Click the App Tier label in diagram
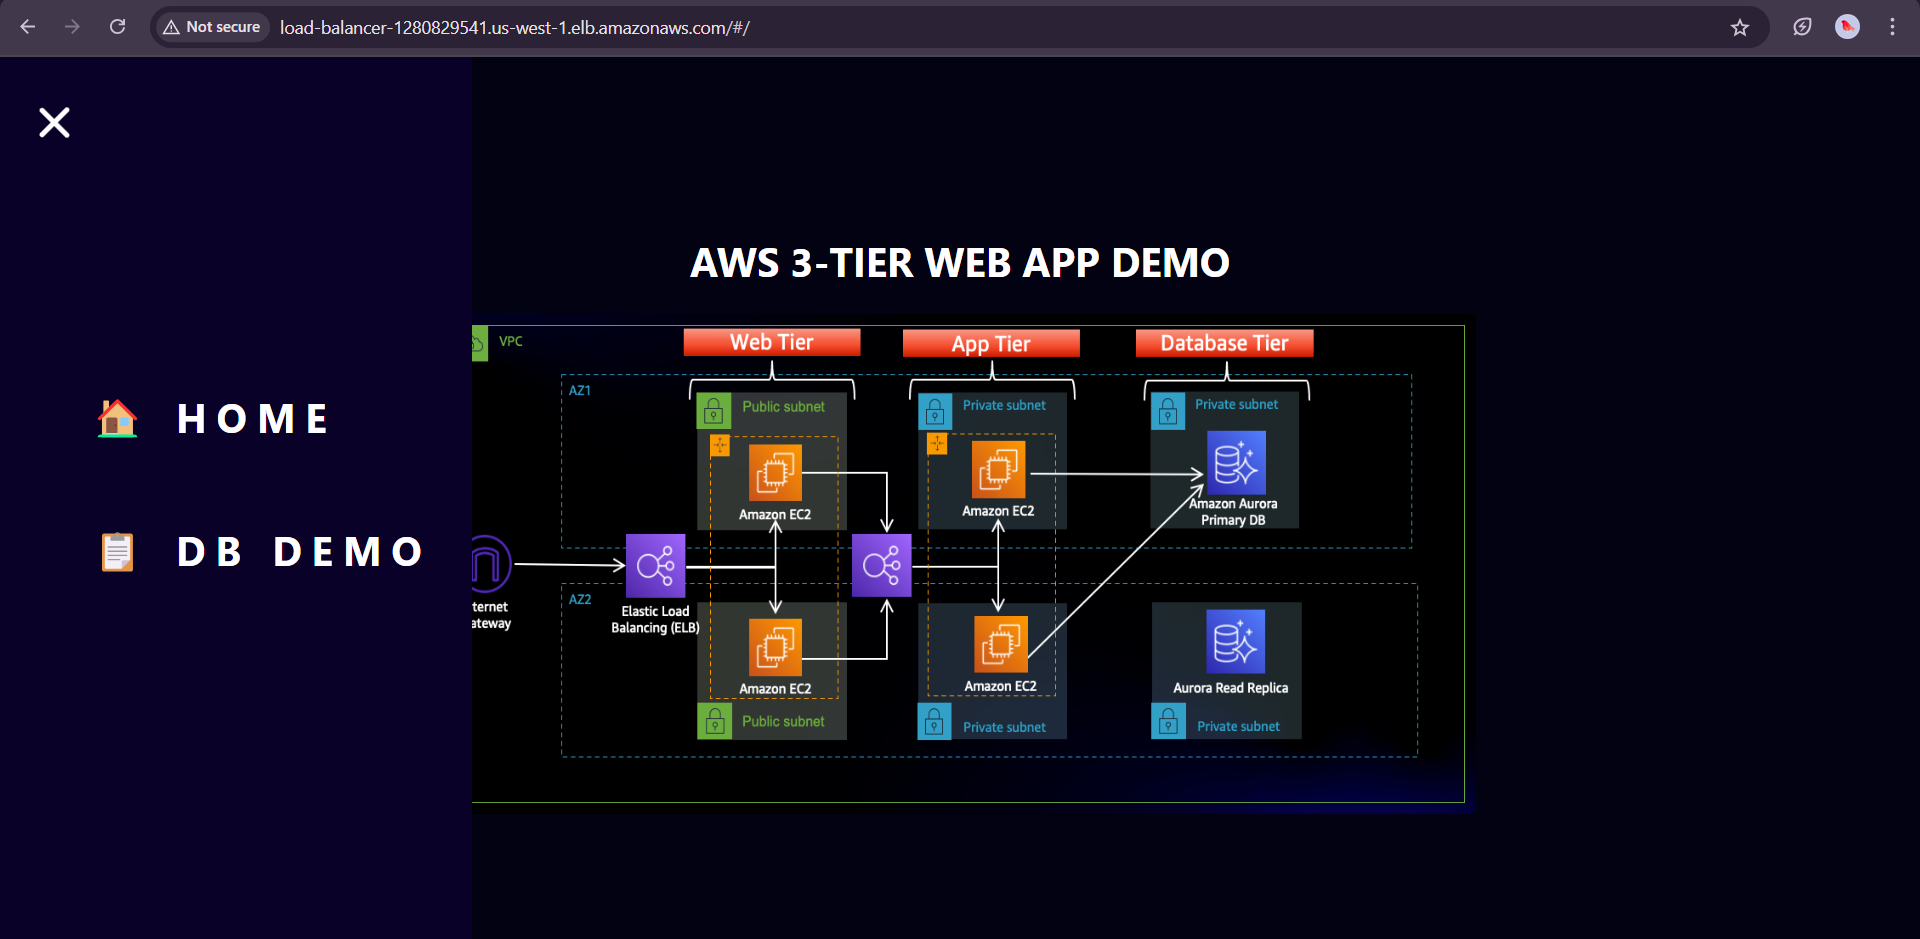1920x939 pixels. coord(991,343)
